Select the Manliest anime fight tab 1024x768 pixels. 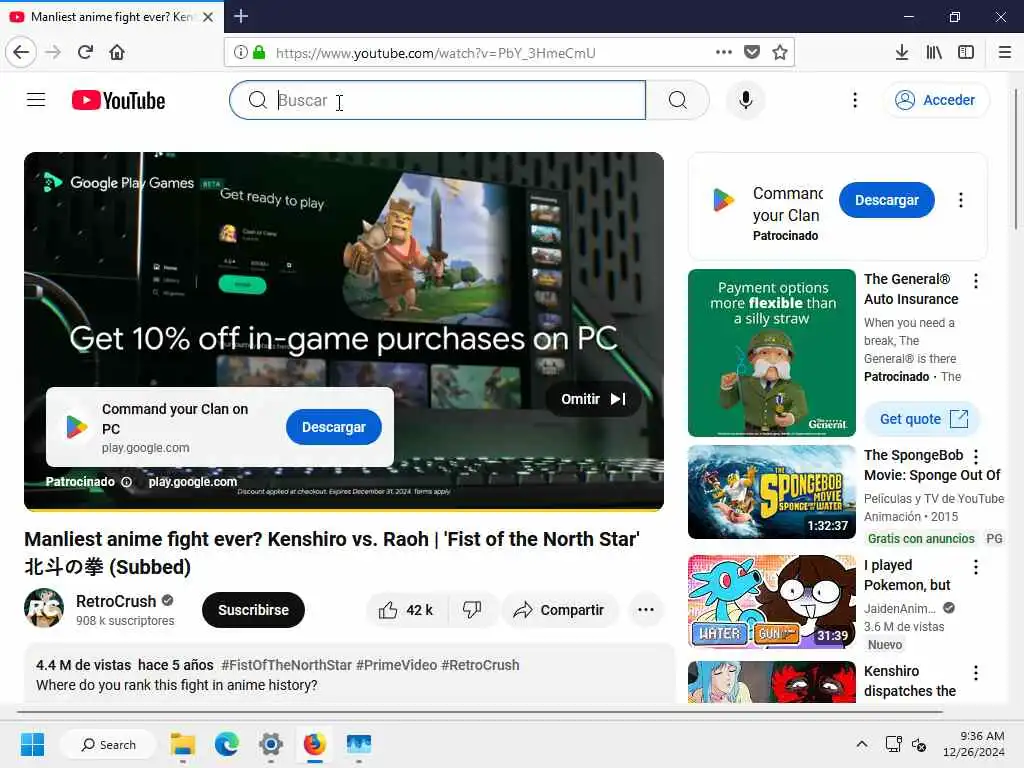click(x=112, y=17)
